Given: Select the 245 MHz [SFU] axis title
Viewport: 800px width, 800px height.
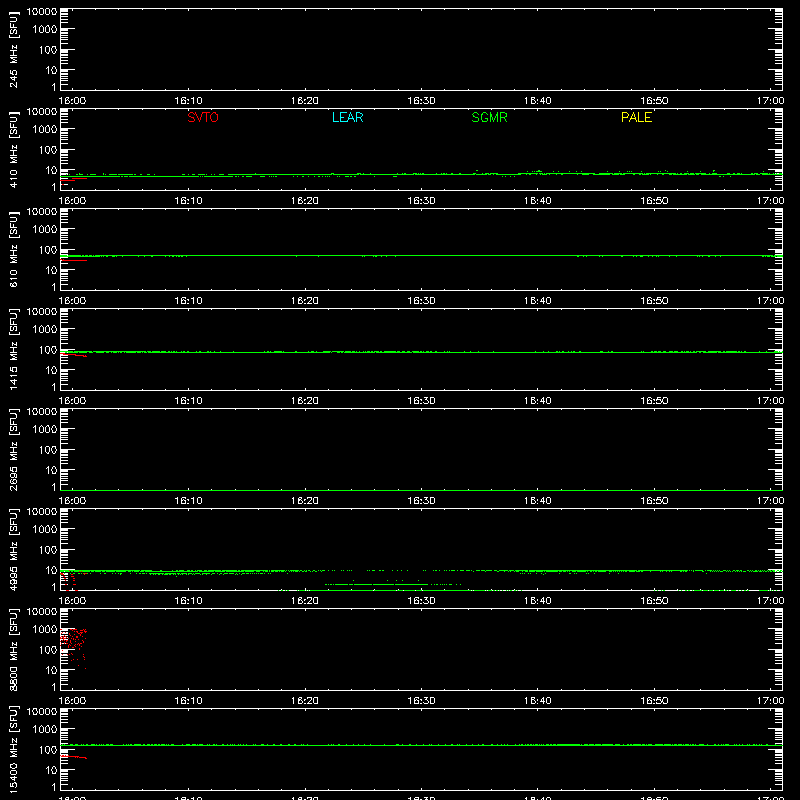Looking at the screenshot, I should click(x=13, y=49).
